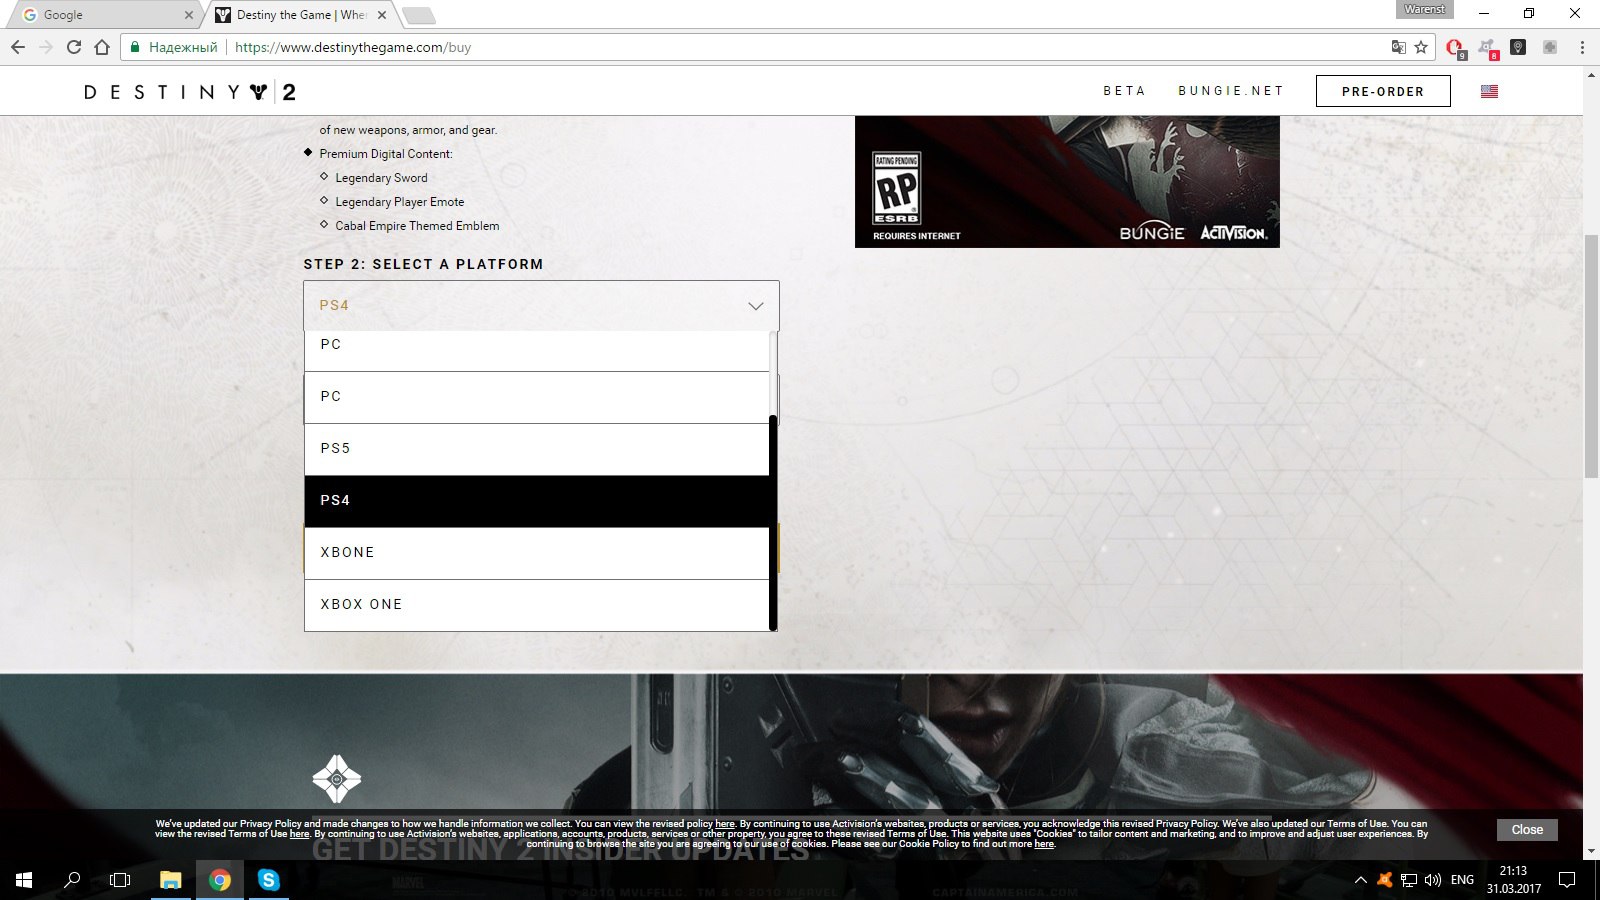Open the Chrome three-dot menu
Screen dimensions: 1600x900
(x=1582, y=47)
